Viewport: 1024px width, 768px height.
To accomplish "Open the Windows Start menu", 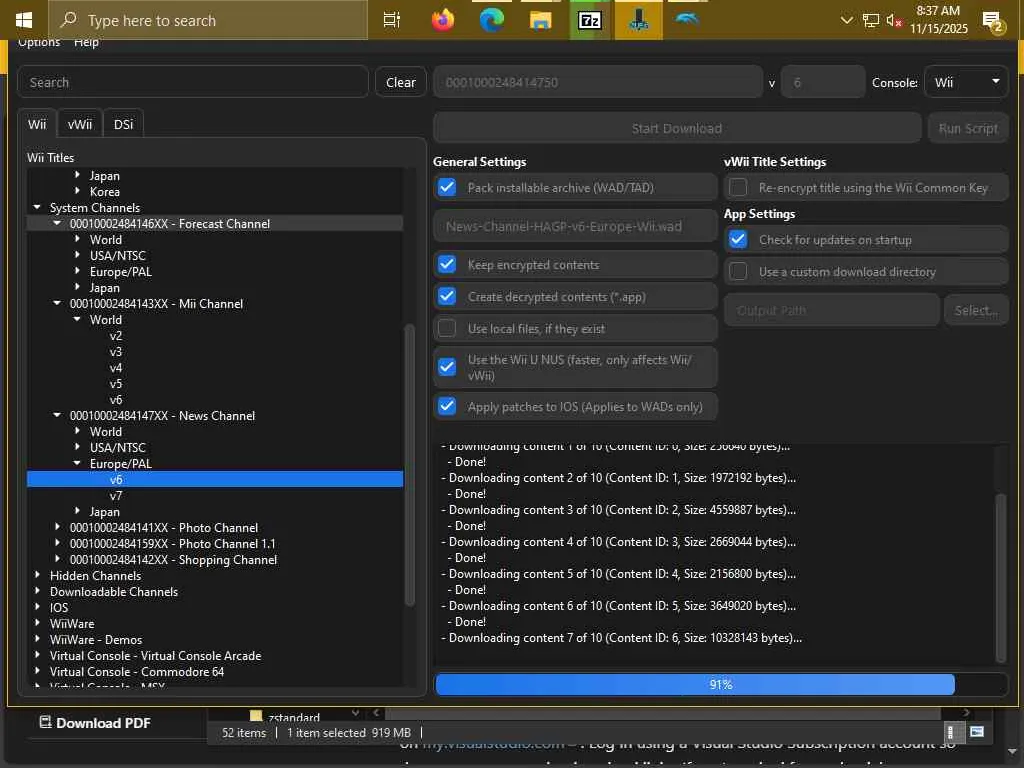I will [x=24, y=20].
